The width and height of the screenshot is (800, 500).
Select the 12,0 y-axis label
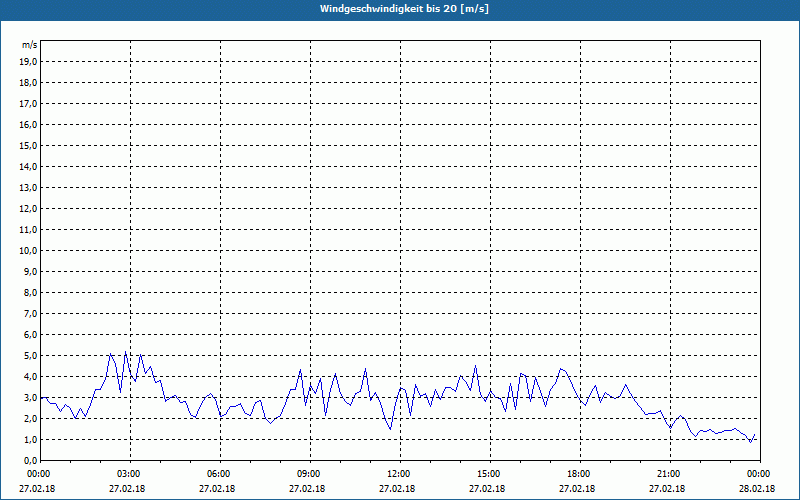click(x=28, y=209)
